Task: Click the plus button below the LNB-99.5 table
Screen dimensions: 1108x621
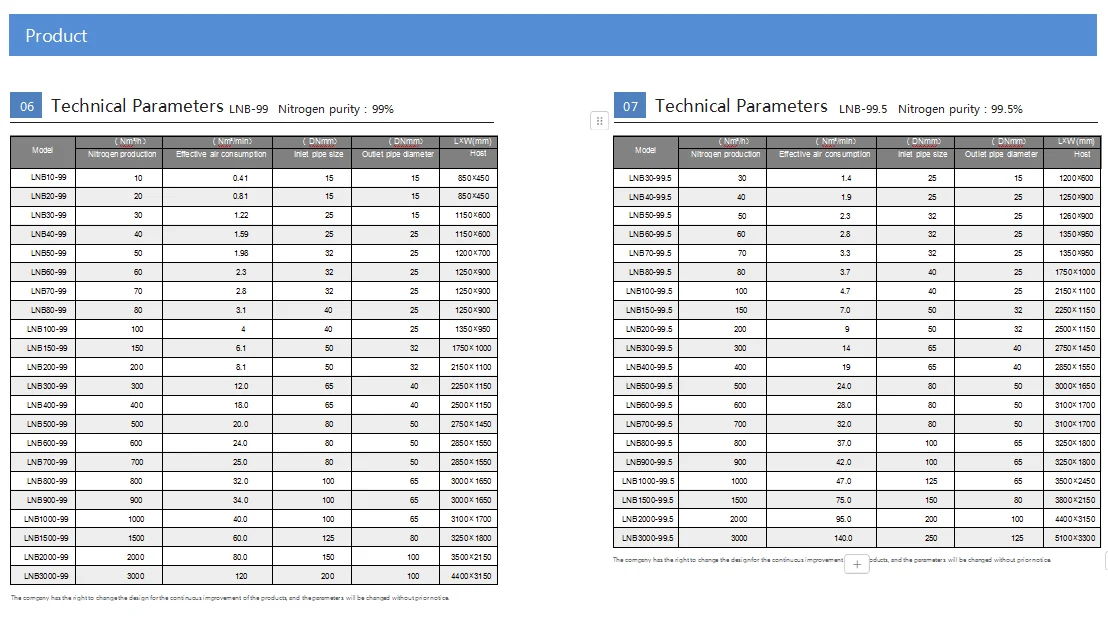Action: 856,564
